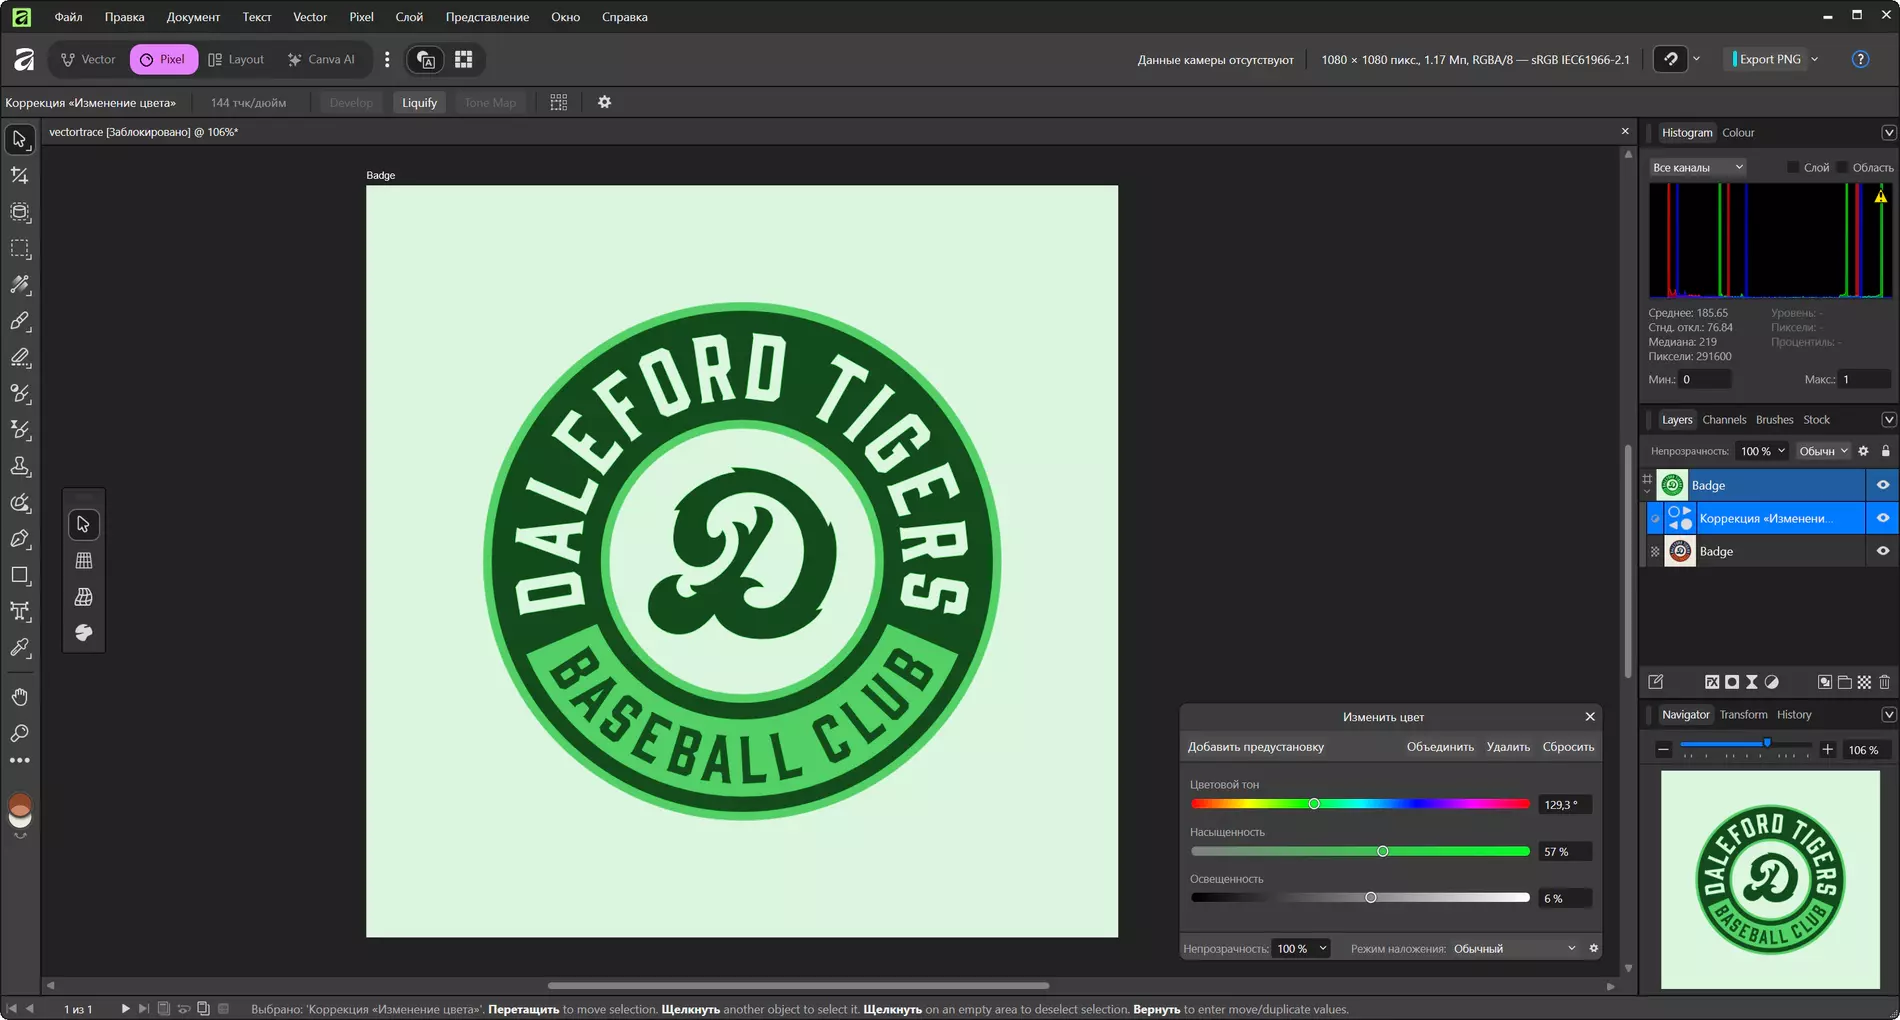Image resolution: width=1900 pixels, height=1020 pixels.
Task: Switch to the Colour tab
Action: pyautogui.click(x=1738, y=132)
